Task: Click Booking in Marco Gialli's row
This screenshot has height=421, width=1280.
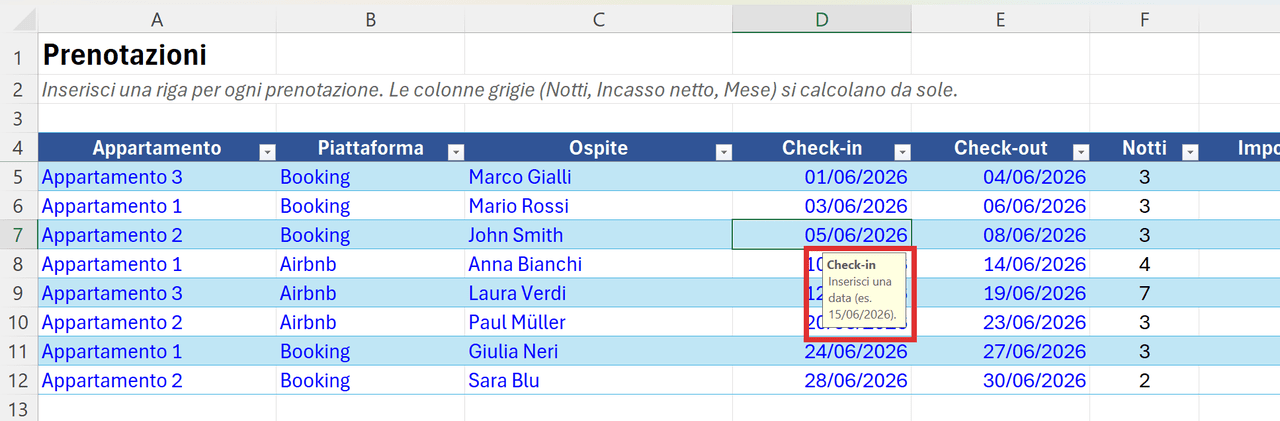Action: point(370,177)
